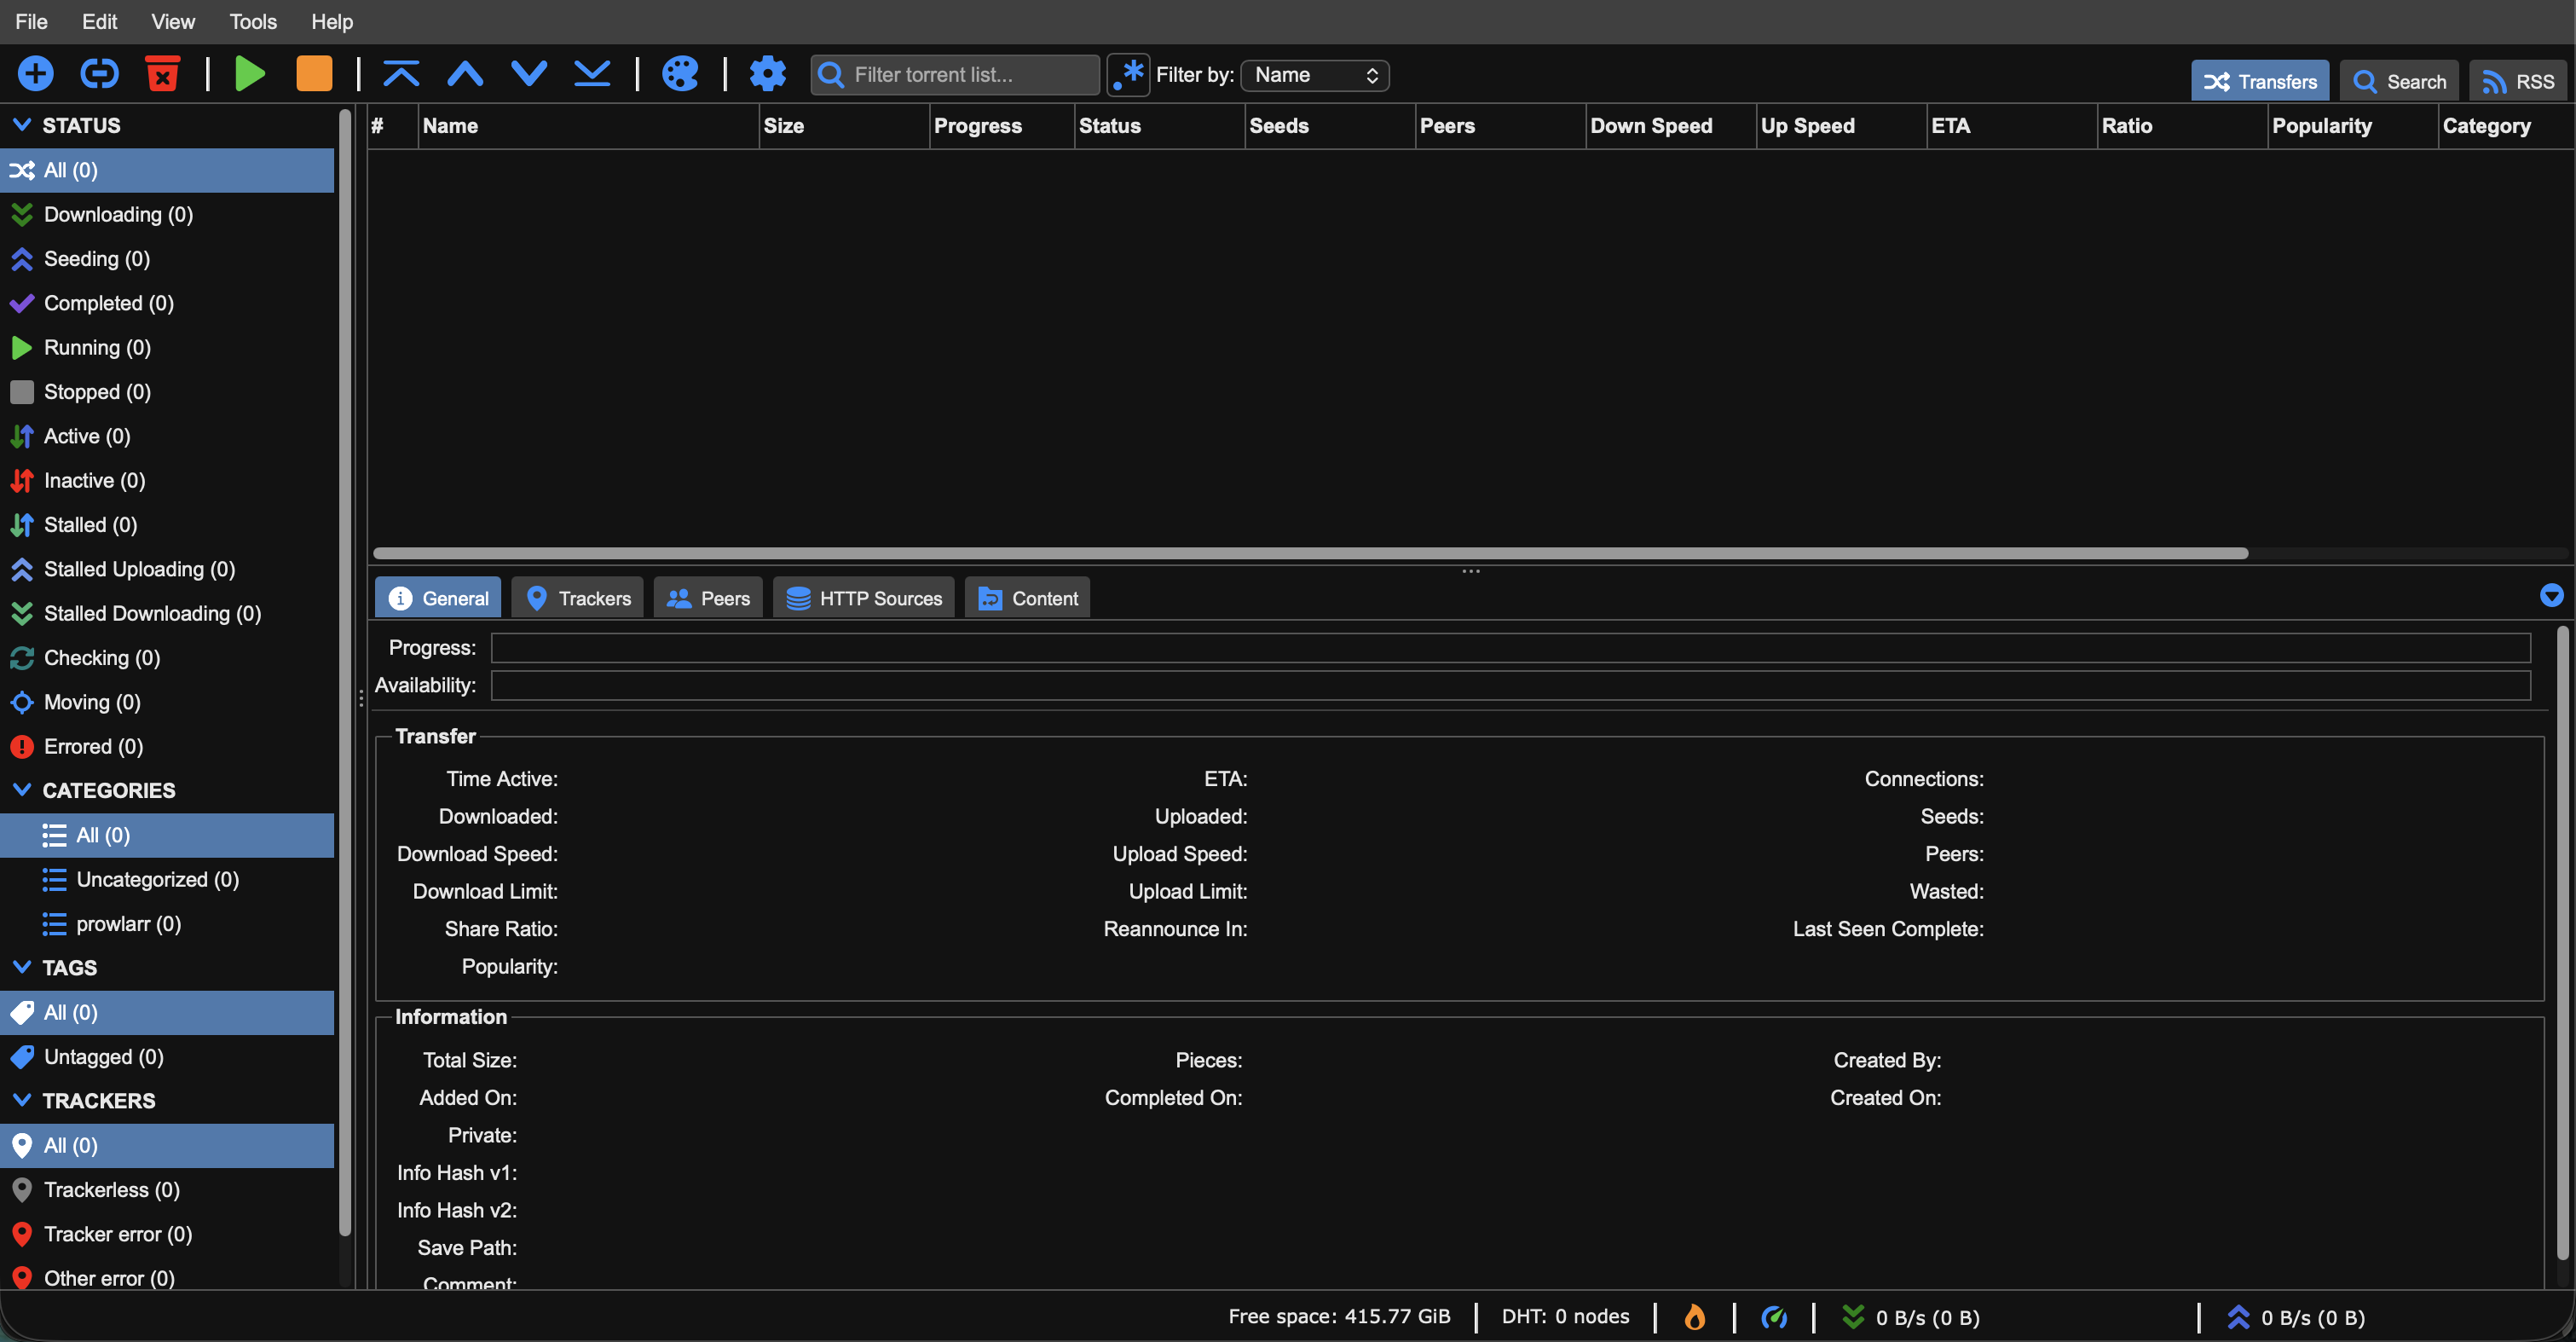2576x1342 pixels.
Task: Collapse the CATEGORIES section
Action: [x=22, y=790]
